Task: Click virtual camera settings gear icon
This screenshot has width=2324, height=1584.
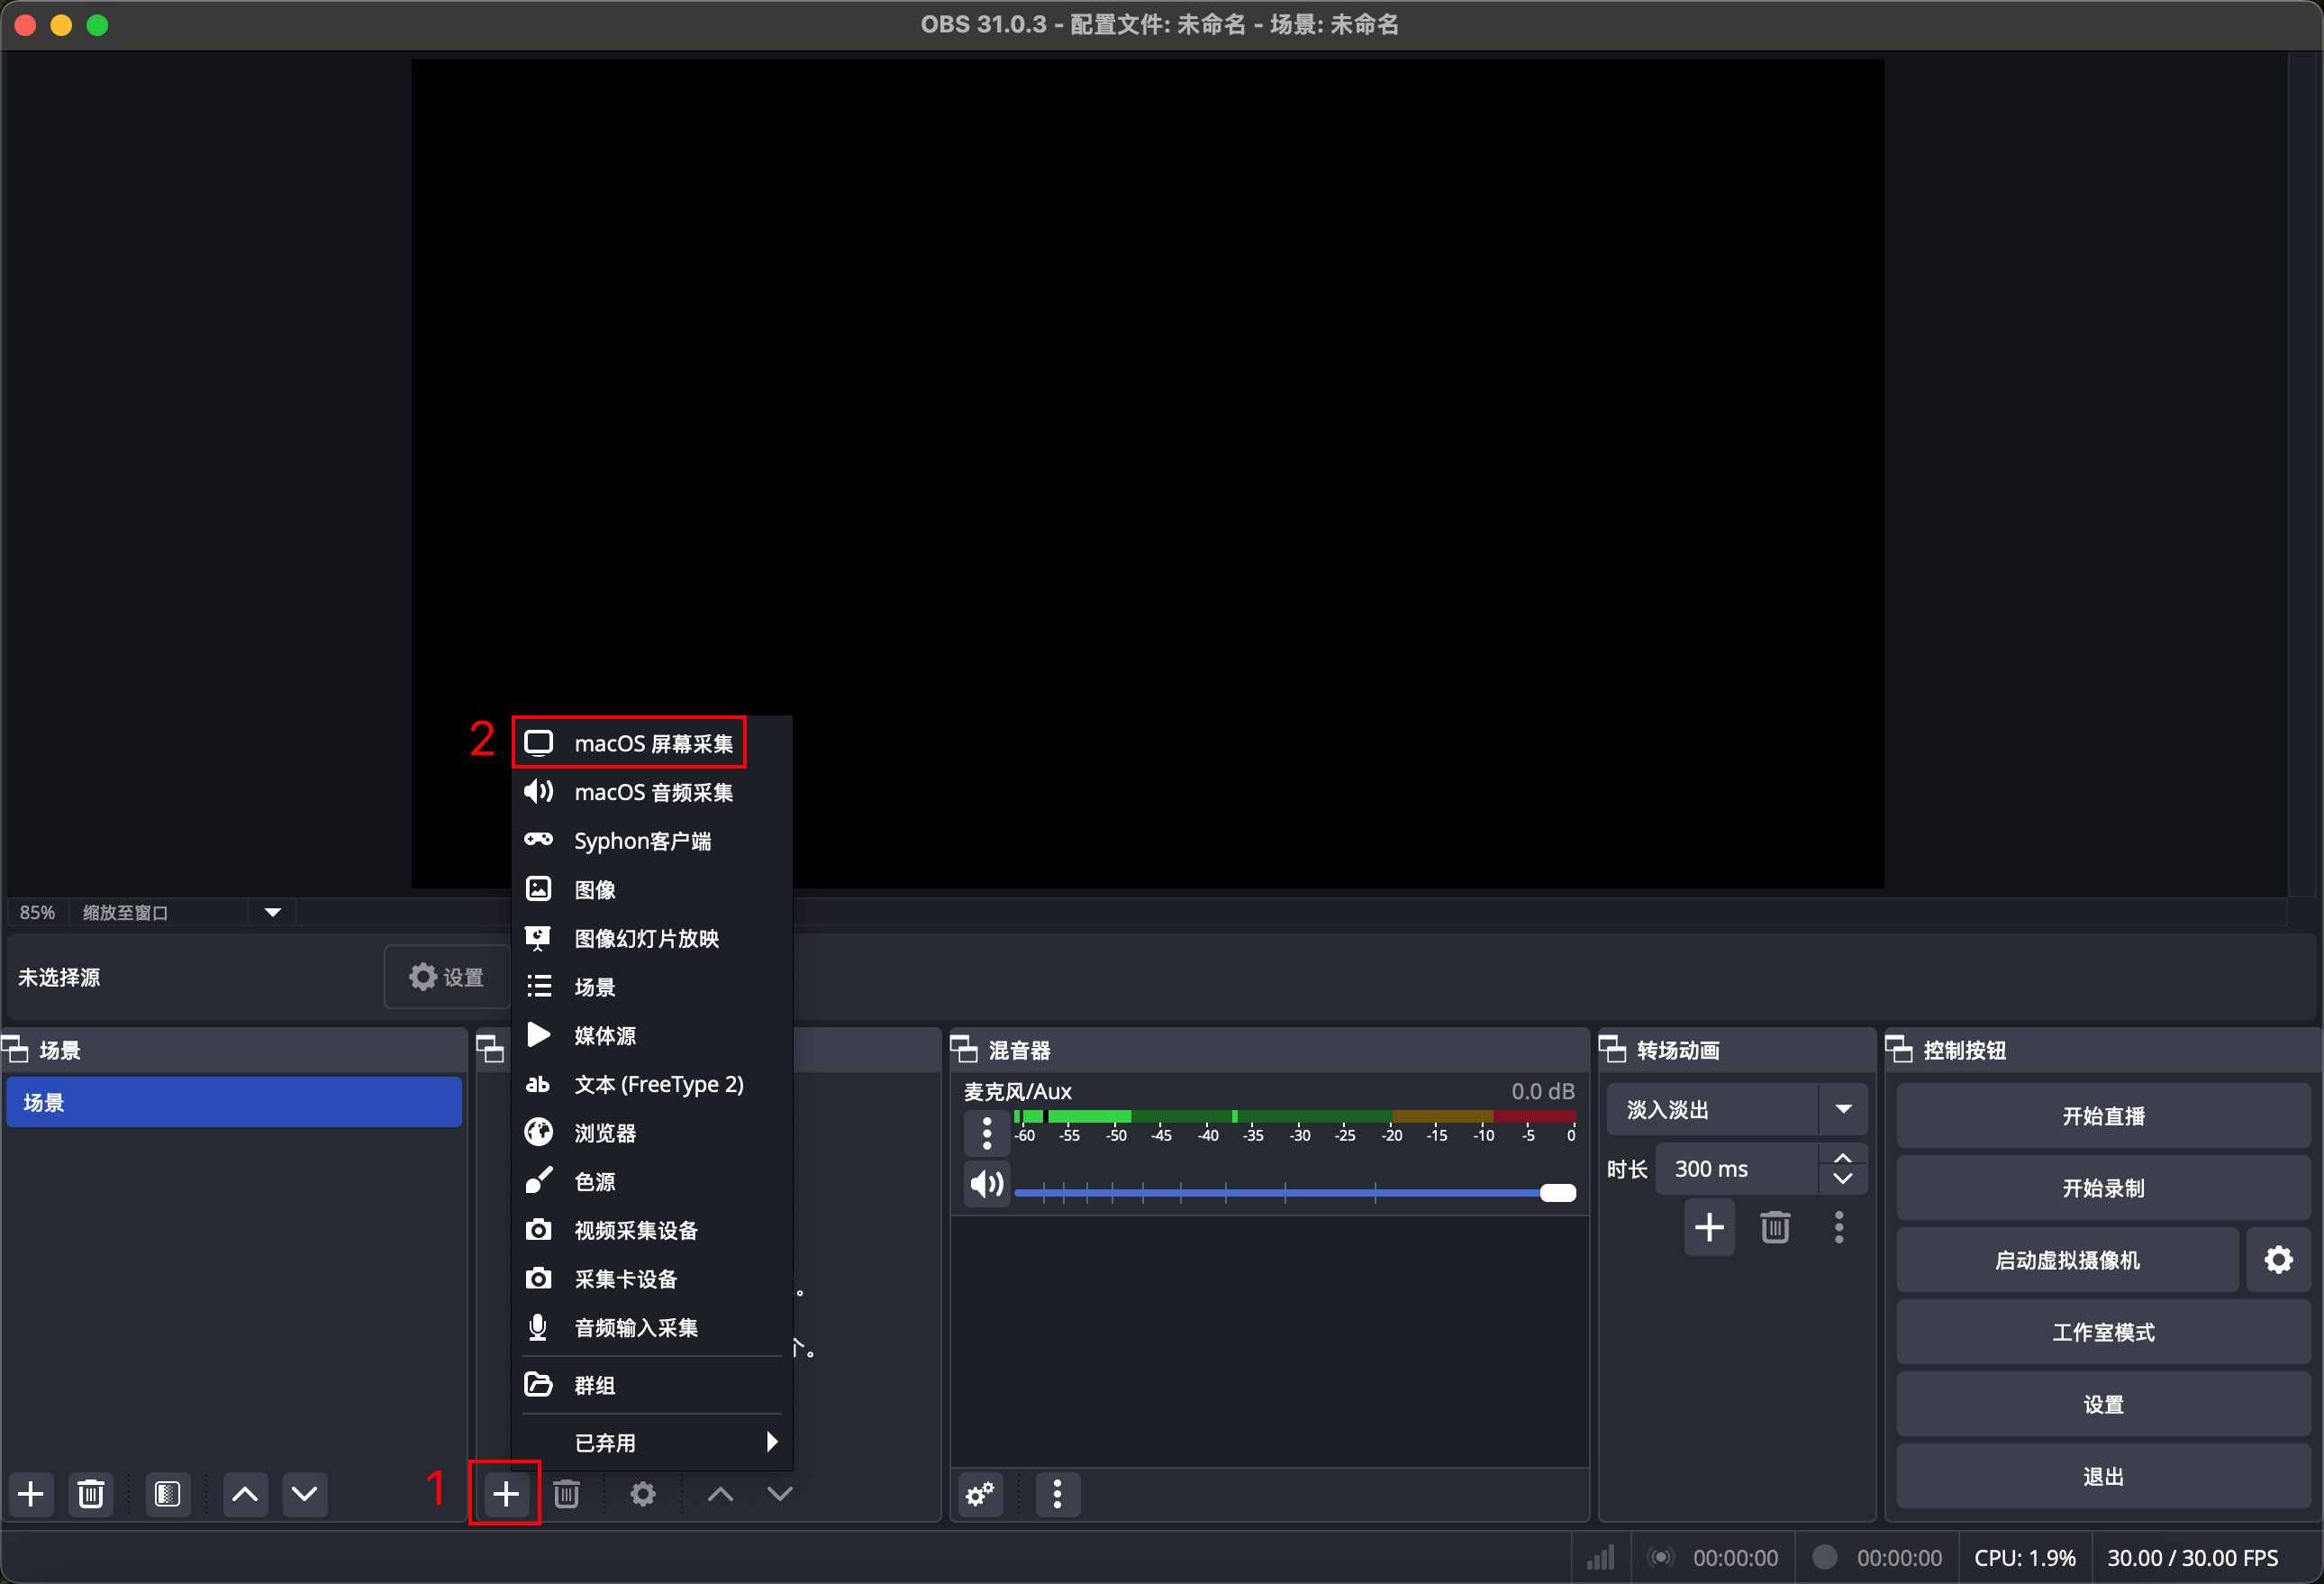Action: (2278, 1259)
